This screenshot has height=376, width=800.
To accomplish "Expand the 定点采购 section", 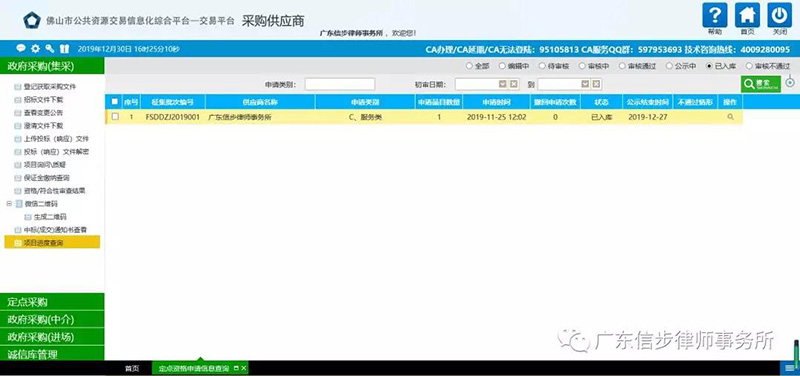I will click(52, 302).
